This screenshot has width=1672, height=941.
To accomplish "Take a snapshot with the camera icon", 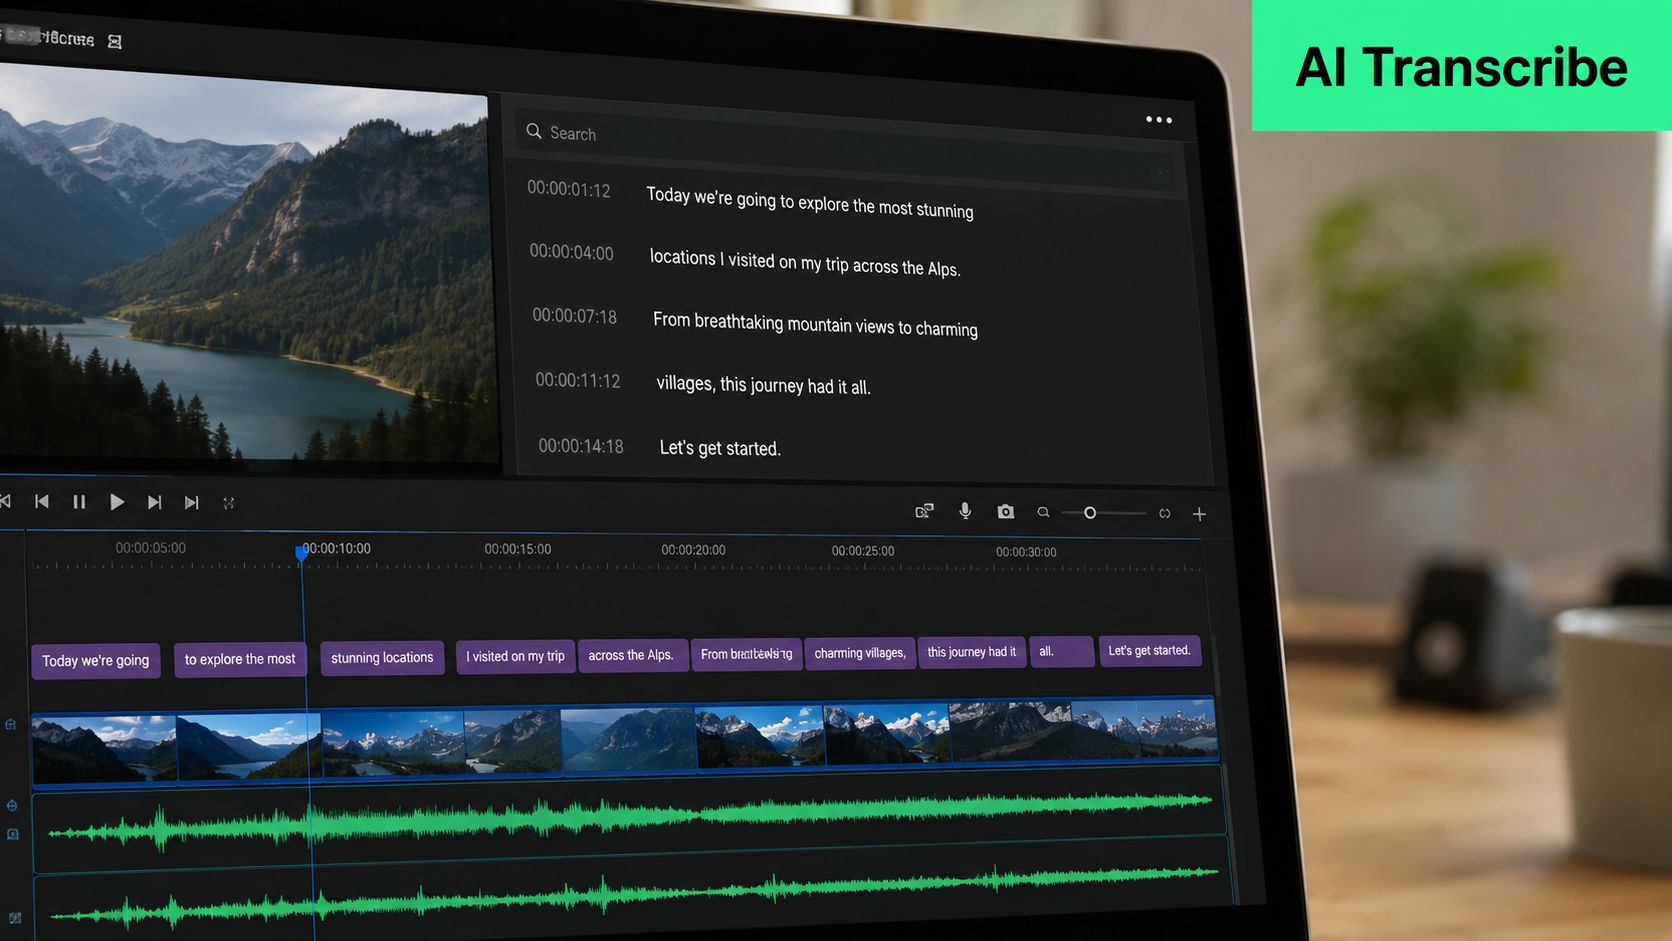I will pyautogui.click(x=1006, y=512).
